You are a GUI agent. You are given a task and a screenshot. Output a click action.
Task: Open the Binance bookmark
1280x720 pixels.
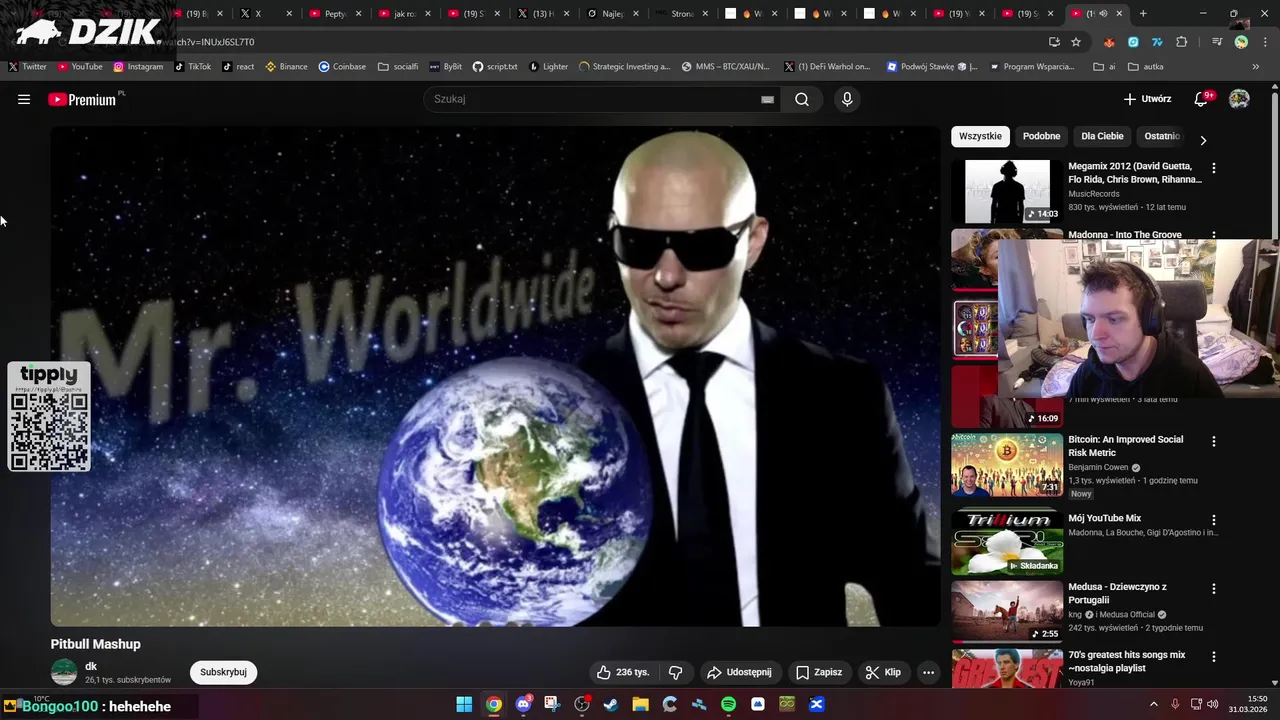286,66
